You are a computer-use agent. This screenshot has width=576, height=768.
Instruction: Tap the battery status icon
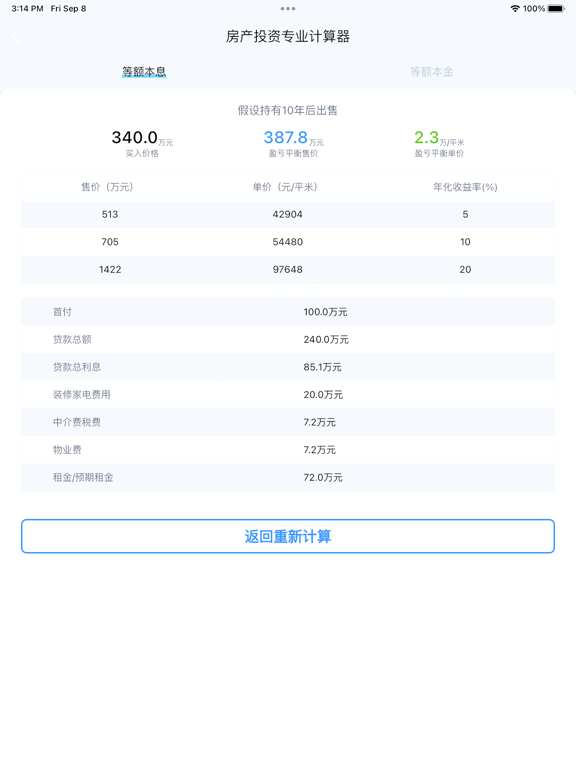tap(556, 8)
